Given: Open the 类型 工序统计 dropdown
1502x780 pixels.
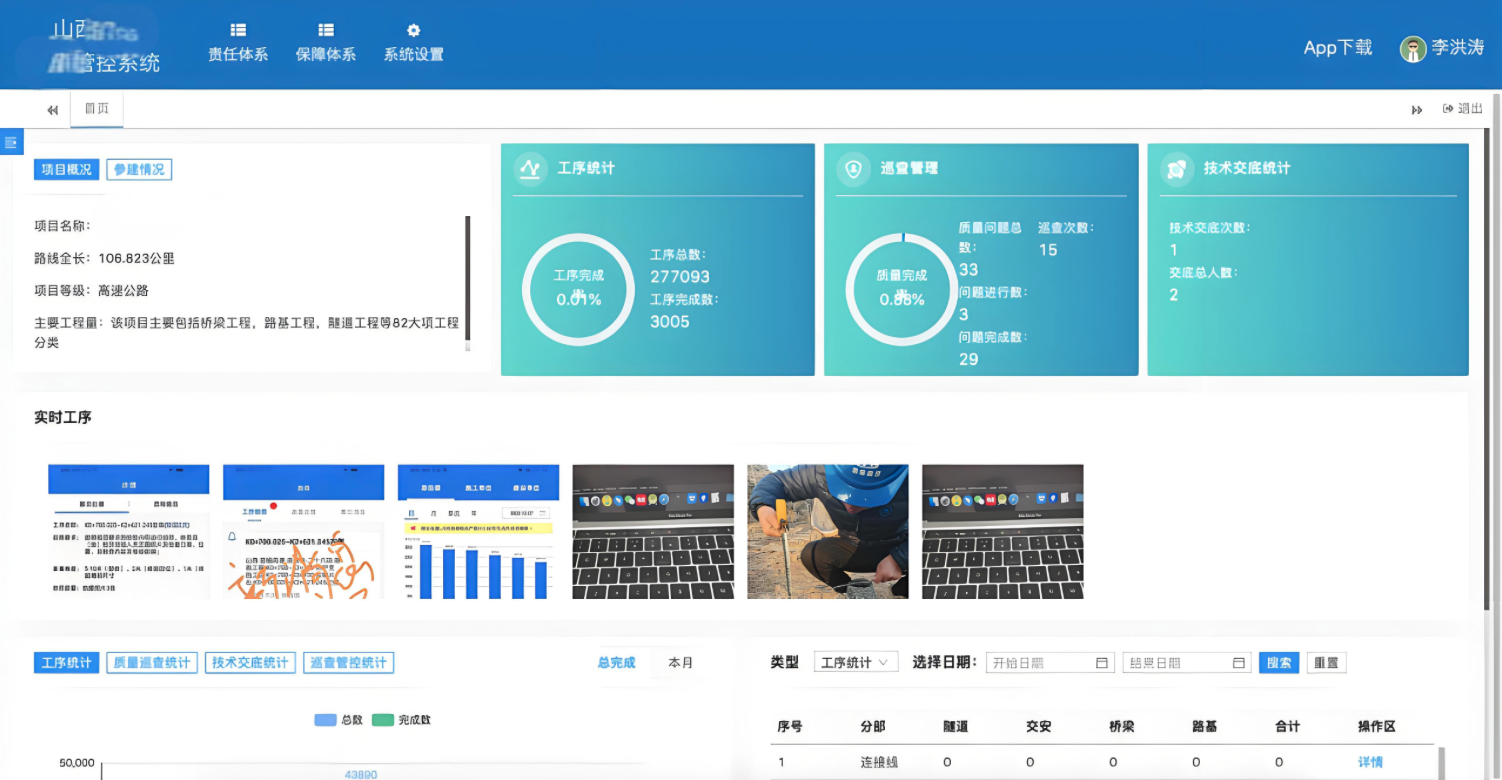Looking at the screenshot, I should [855, 662].
